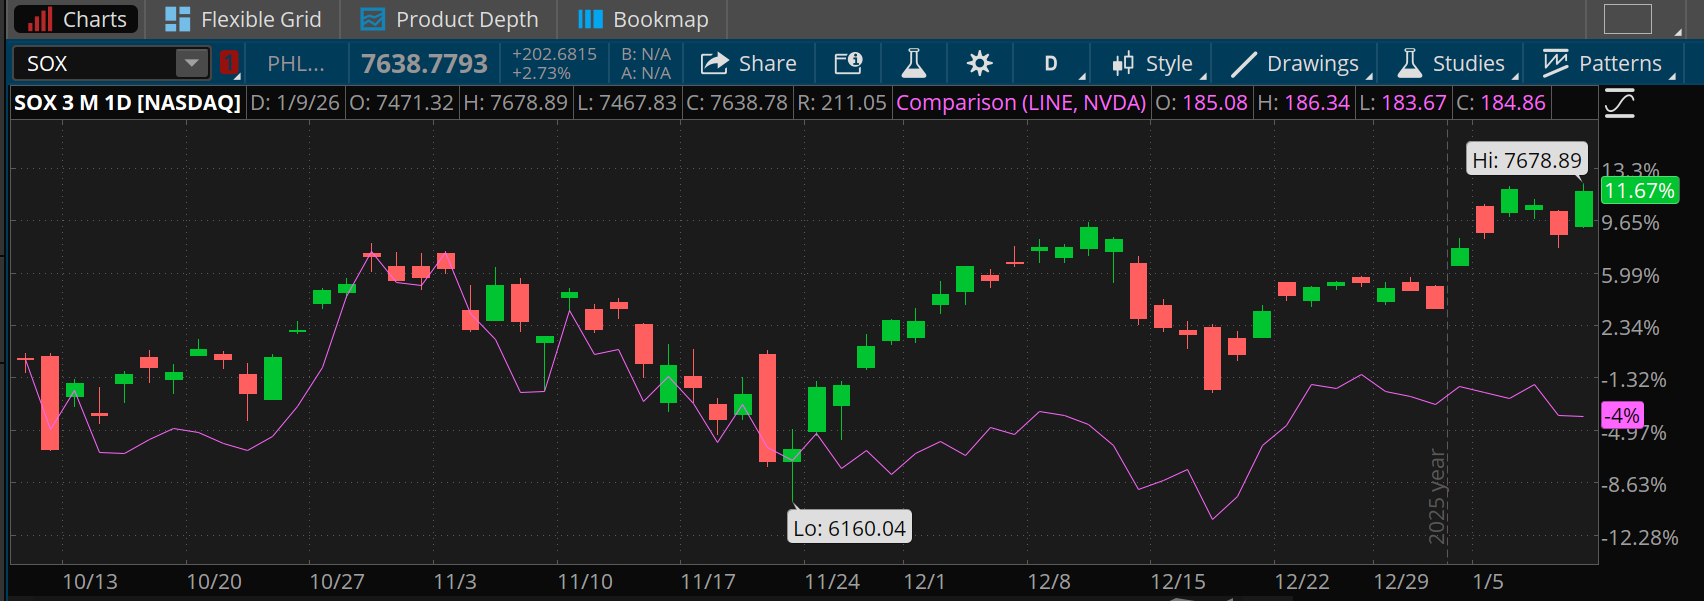Click the PHL... instrument description
The height and width of the screenshot is (601, 1704).
(x=296, y=64)
